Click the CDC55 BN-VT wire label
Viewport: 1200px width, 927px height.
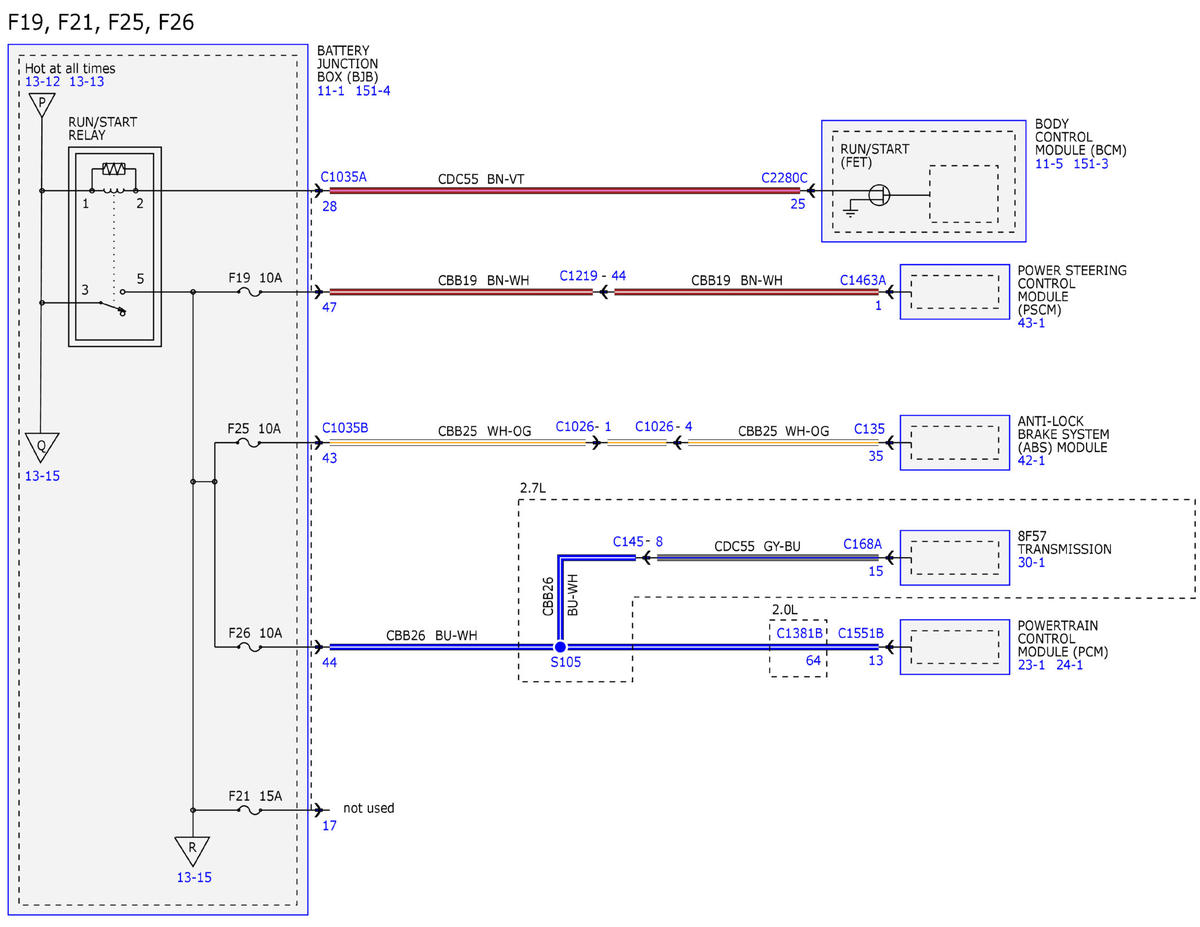481,179
